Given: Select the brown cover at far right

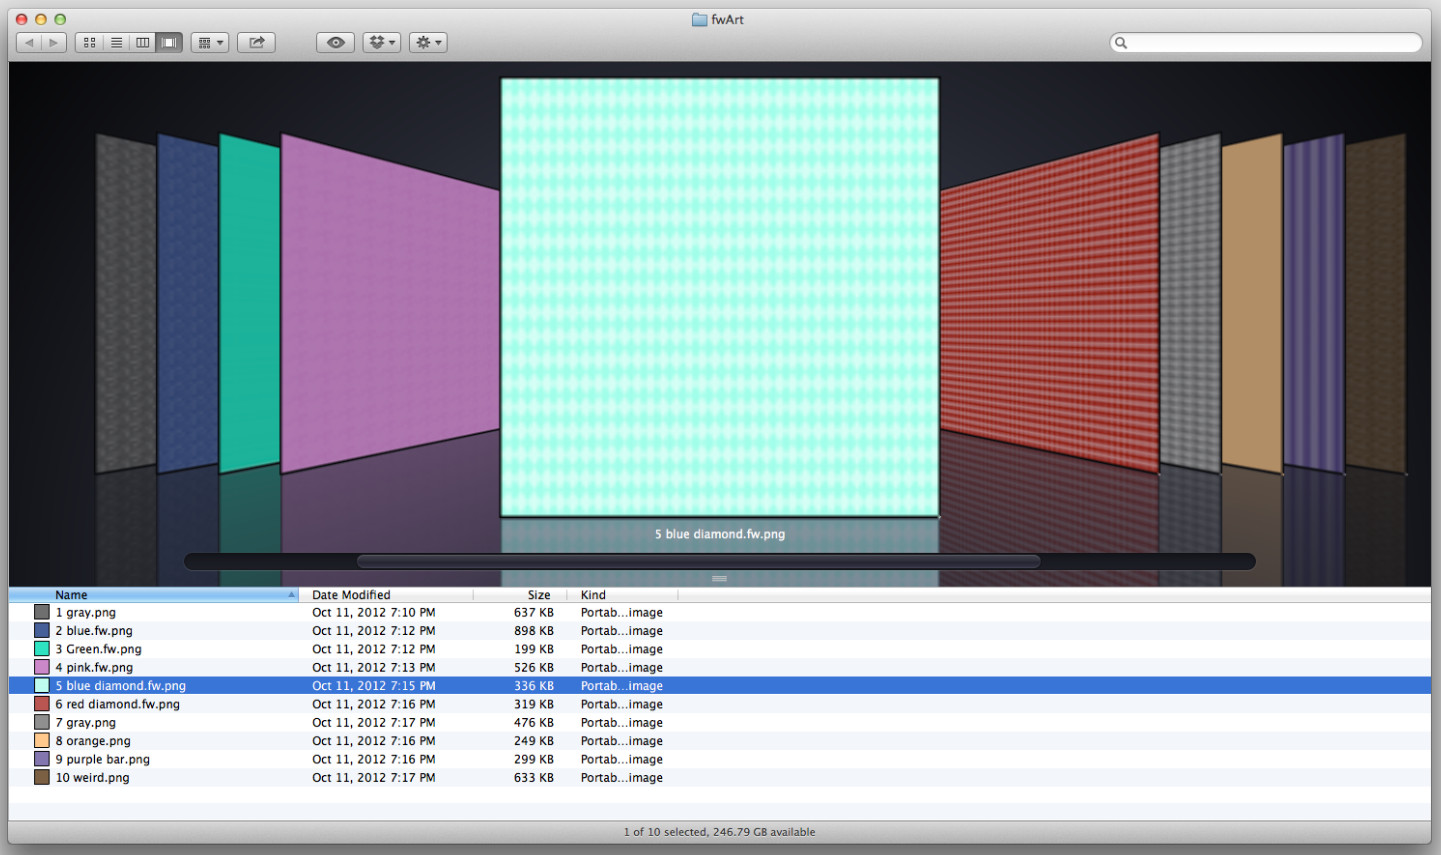Looking at the screenshot, I should coord(1376,304).
